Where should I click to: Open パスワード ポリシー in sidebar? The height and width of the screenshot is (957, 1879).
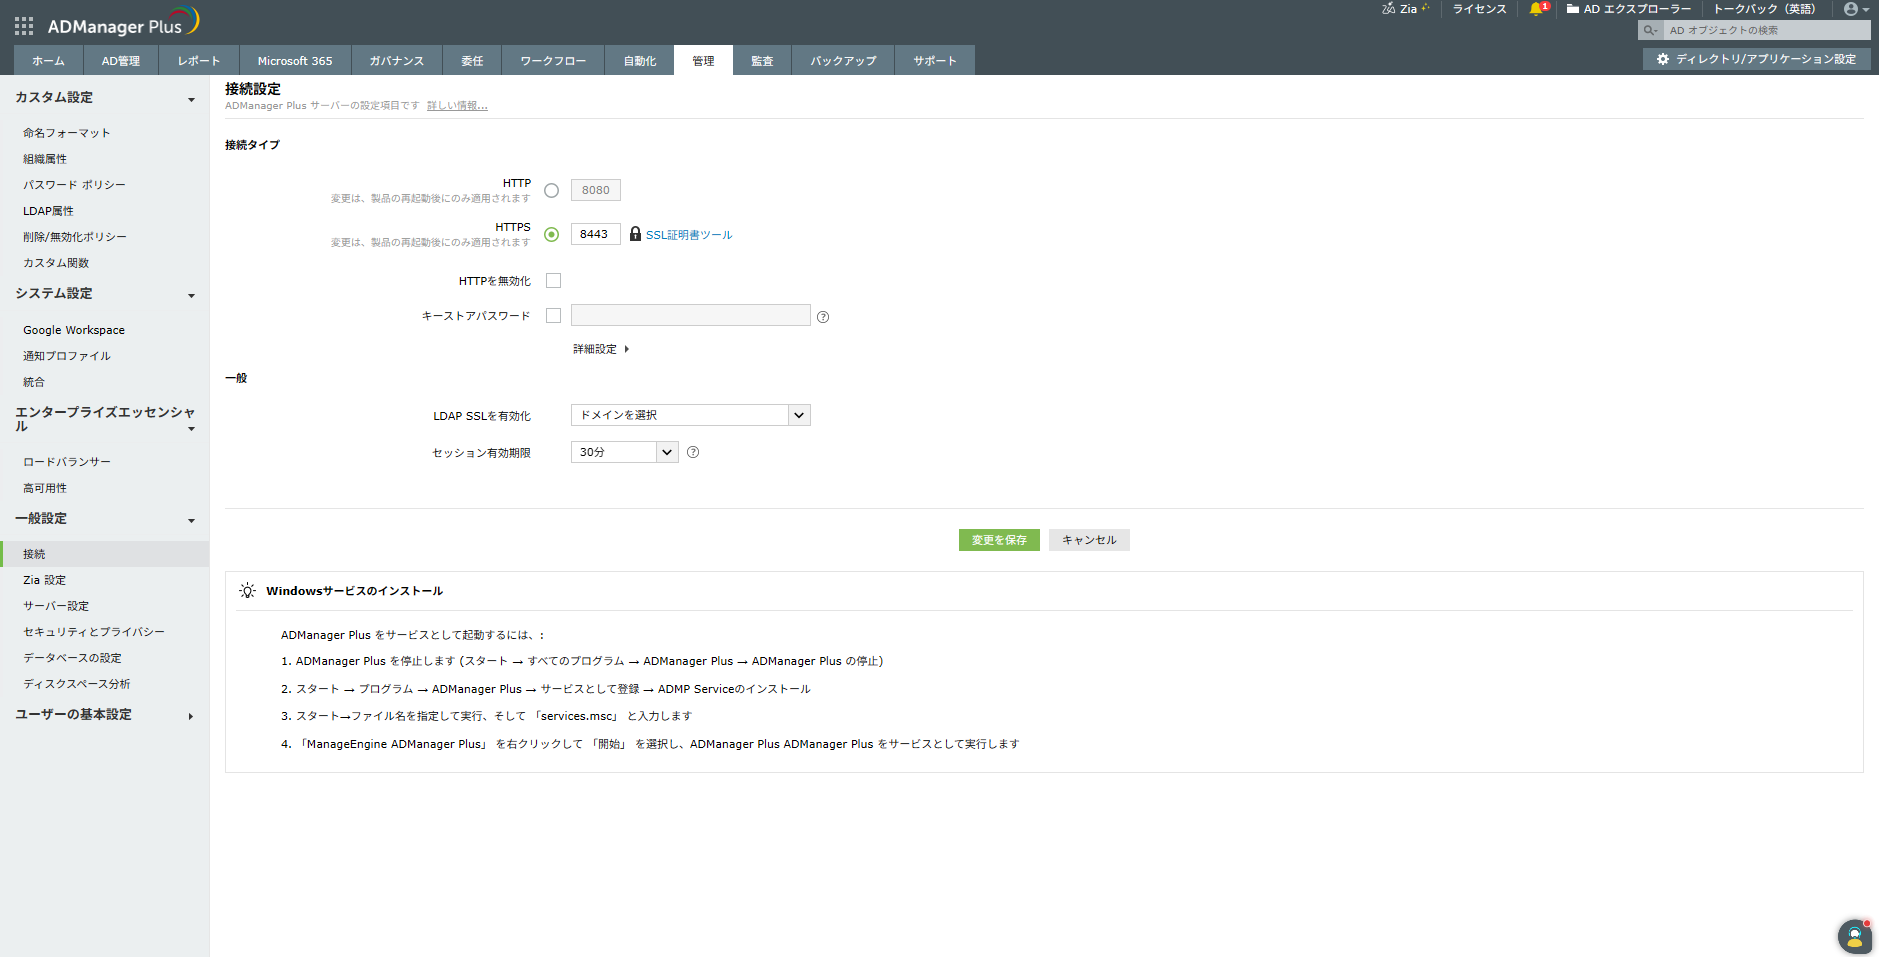coord(74,185)
